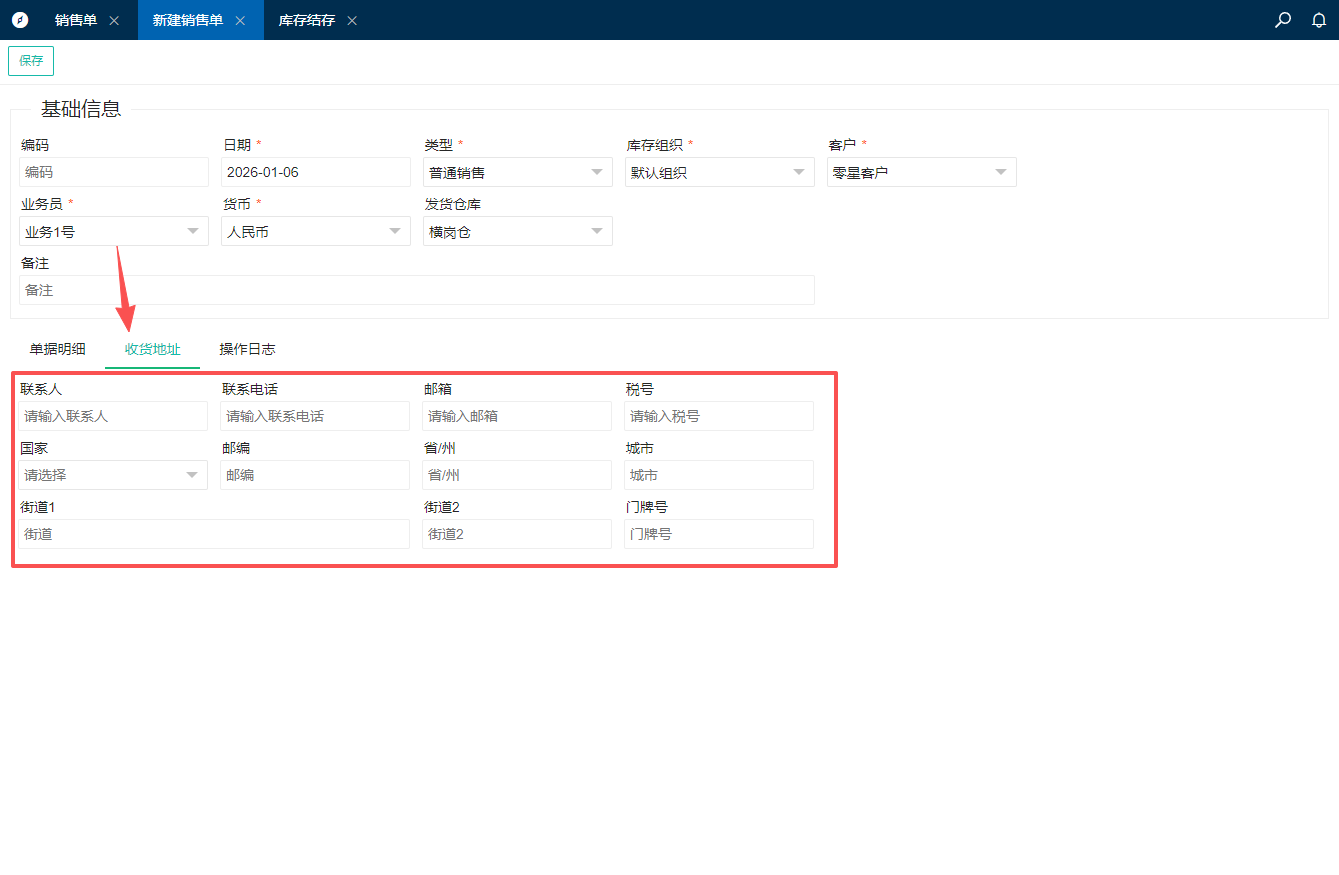This screenshot has width=1339, height=875.
Task: Focus the 备注 remarks field
Action: tap(416, 290)
